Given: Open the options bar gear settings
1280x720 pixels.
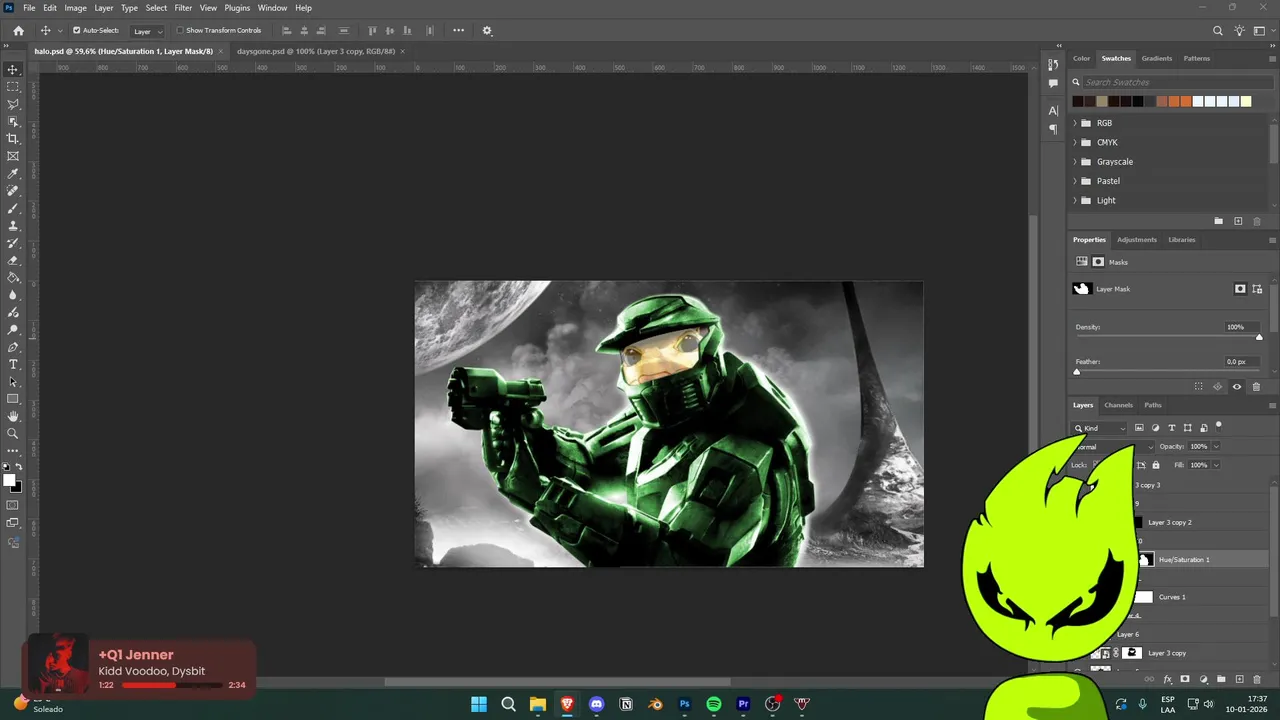Looking at the screenshot, I should [x=487, y=31].
